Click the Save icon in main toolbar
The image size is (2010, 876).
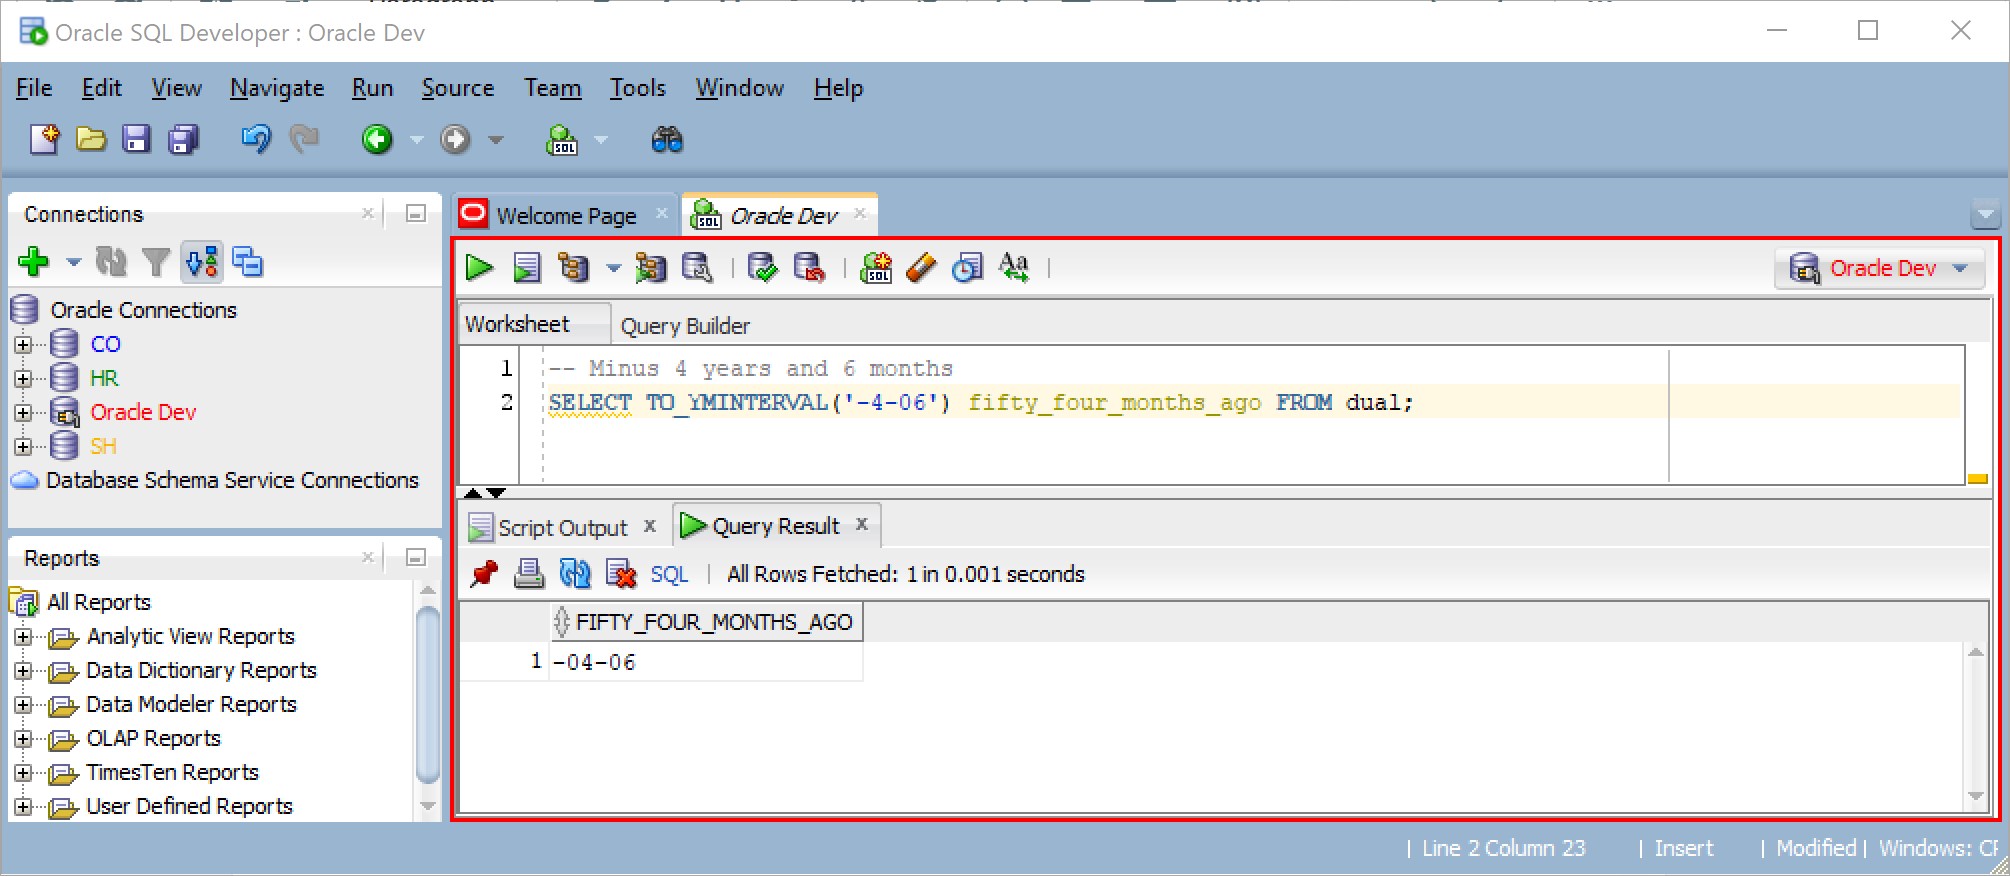tap(136, 139)
